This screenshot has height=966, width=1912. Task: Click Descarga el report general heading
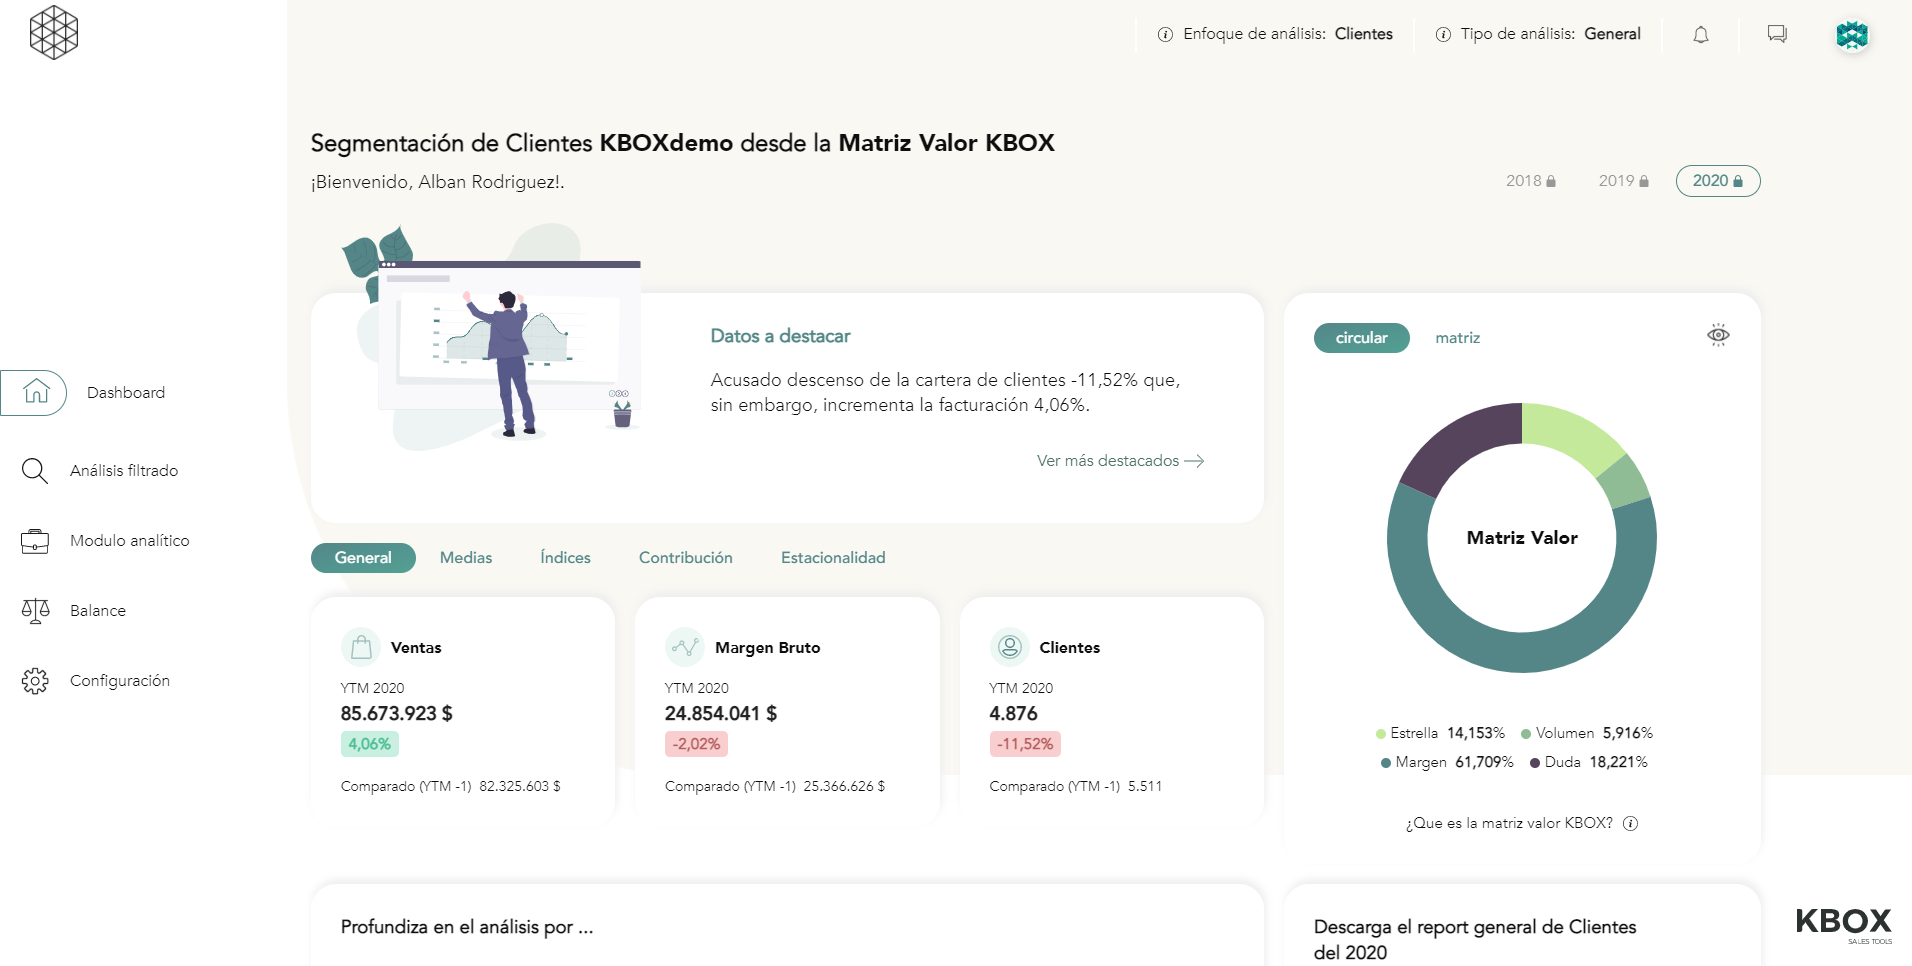(x=1475, y=939)
